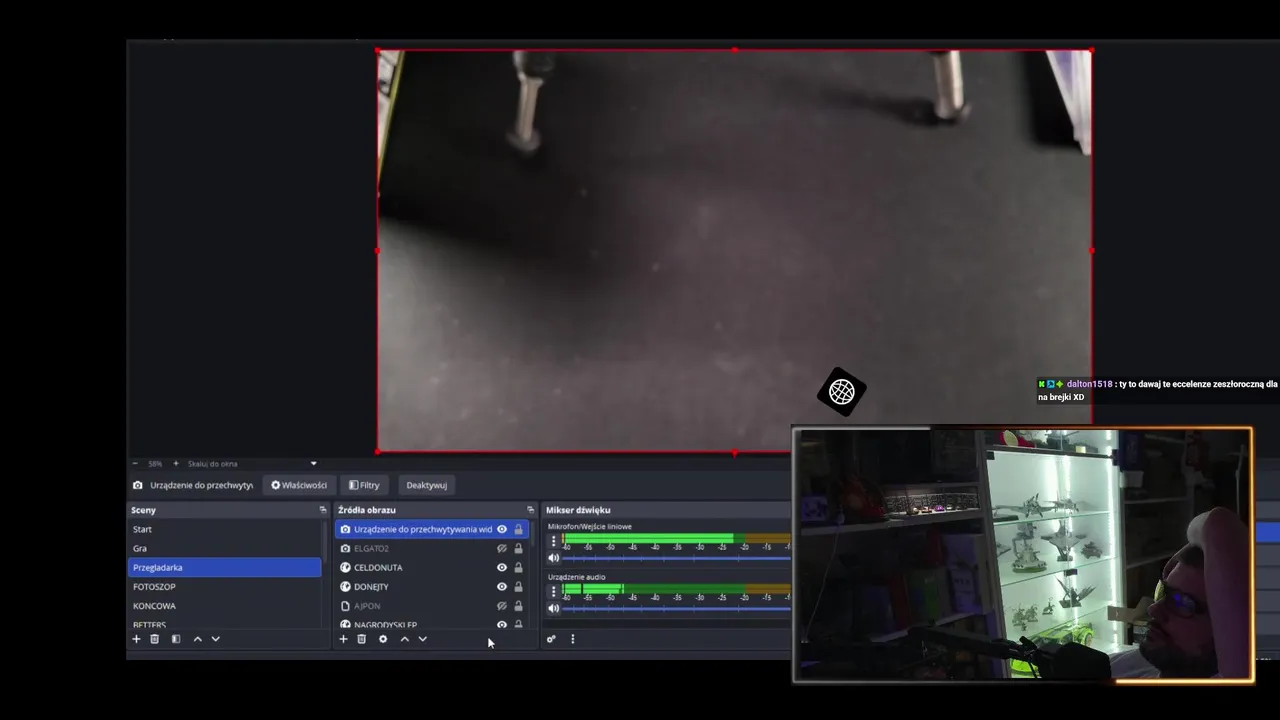The height and width of the screenshot is (720, 1280).
Task: Hide the DONEJTY source
Action: pyautogui.click(x=502, y=587)
